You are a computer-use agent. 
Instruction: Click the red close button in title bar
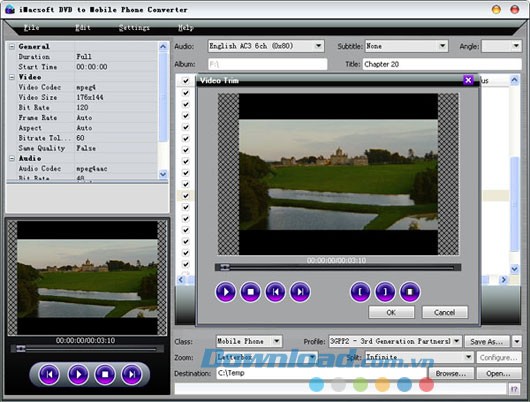tap(514, 9)
